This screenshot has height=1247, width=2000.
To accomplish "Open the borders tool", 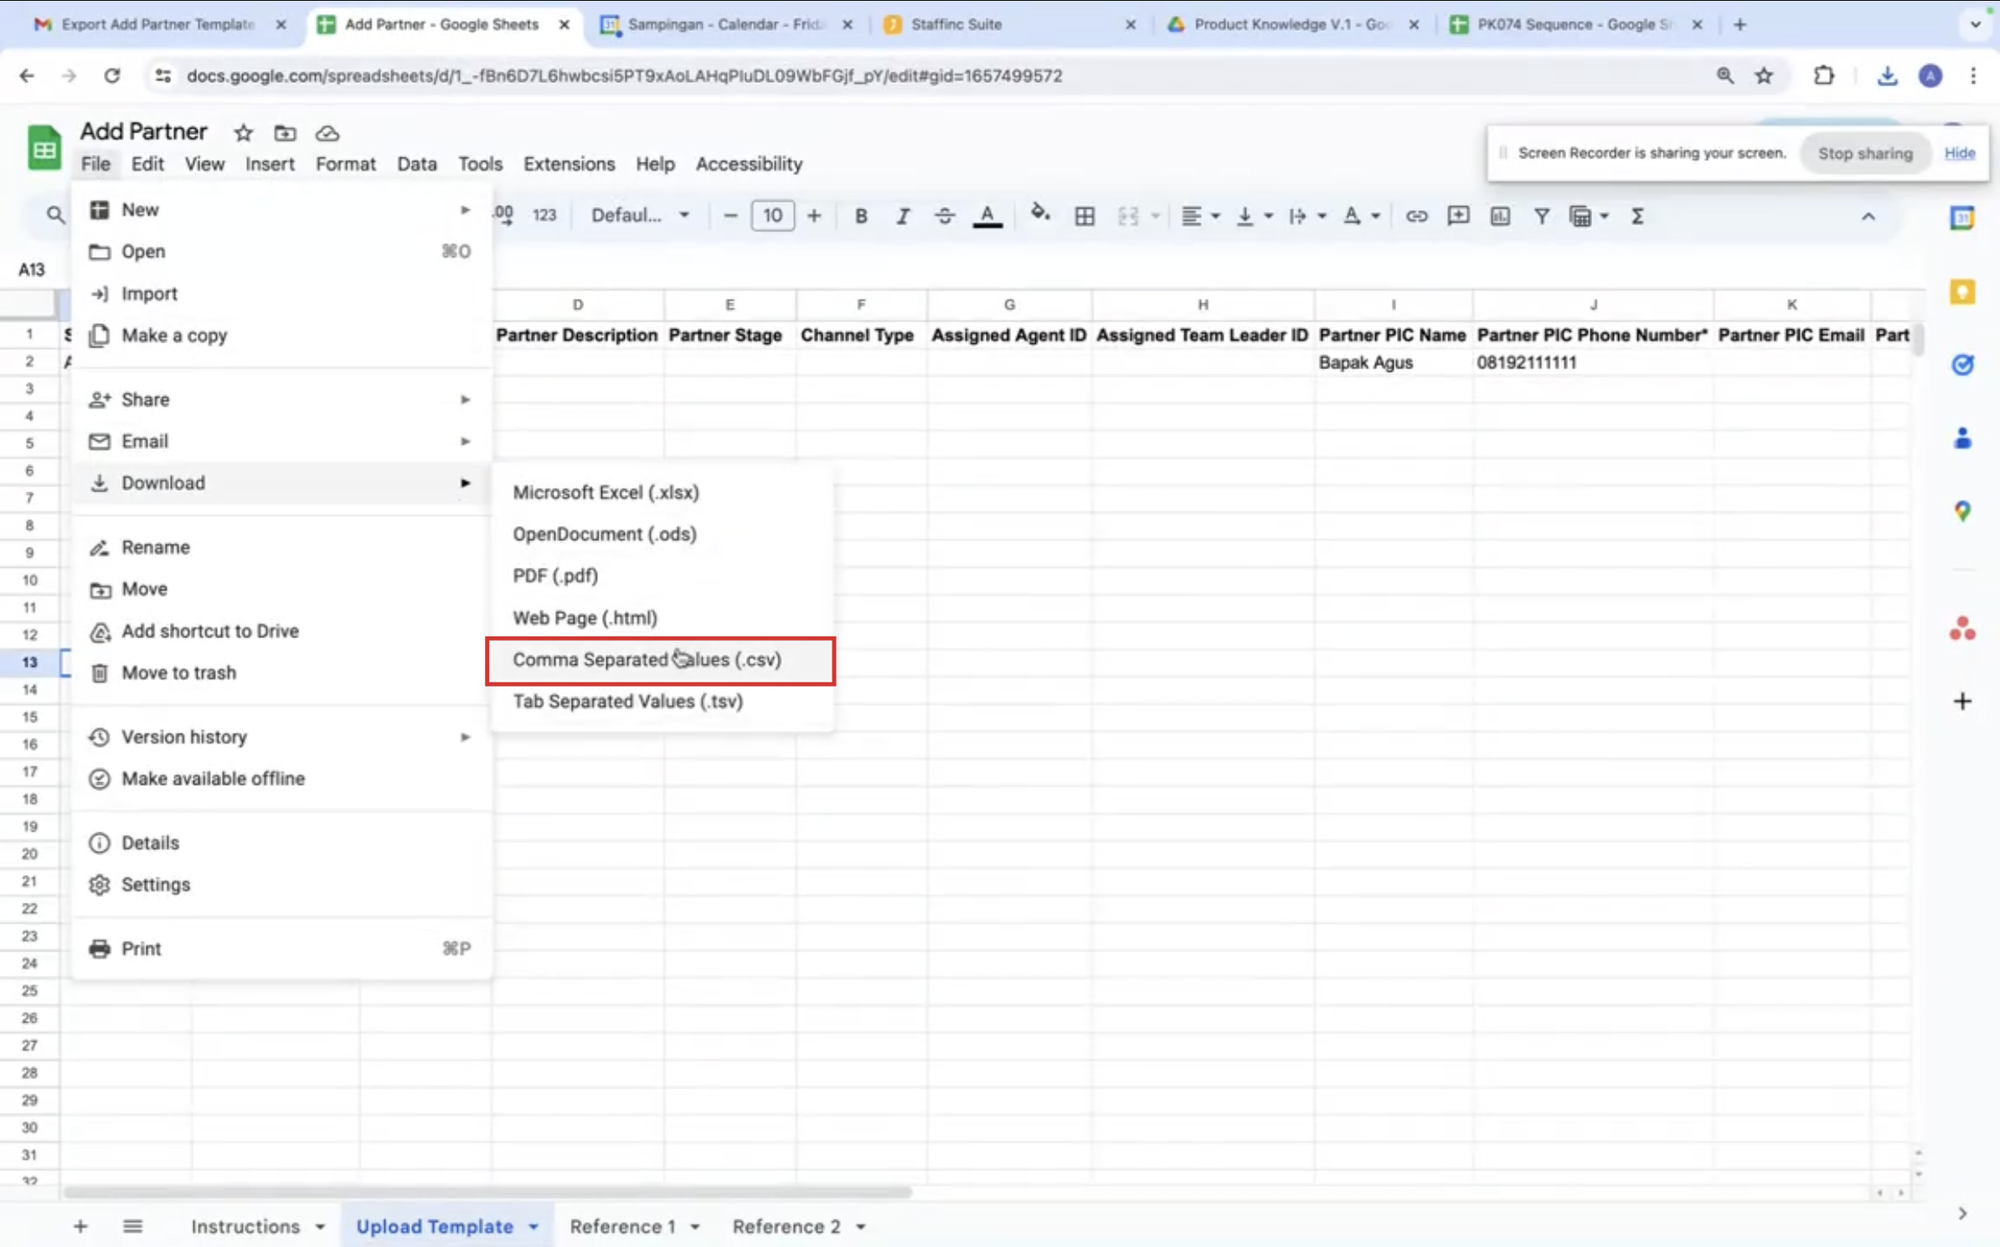I will pos(1084,216).
